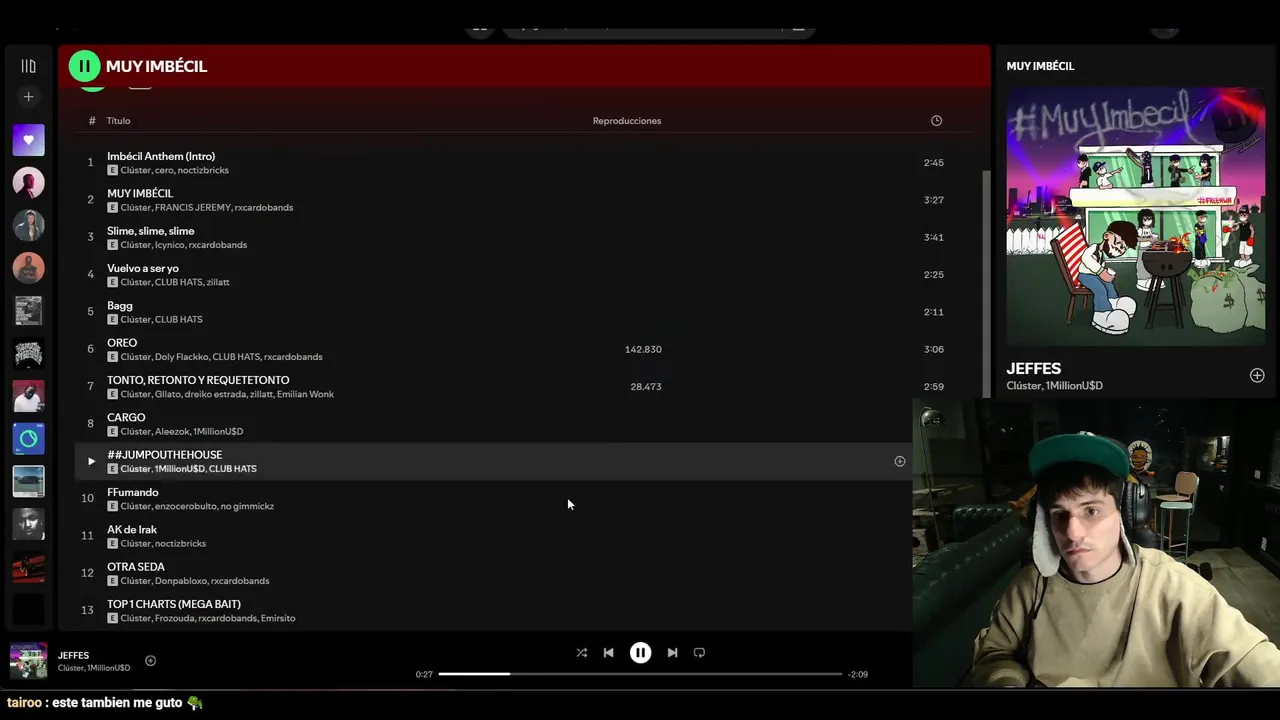
Task: Open blue circular logo playlist in sidebar
Action: [28, 439]
